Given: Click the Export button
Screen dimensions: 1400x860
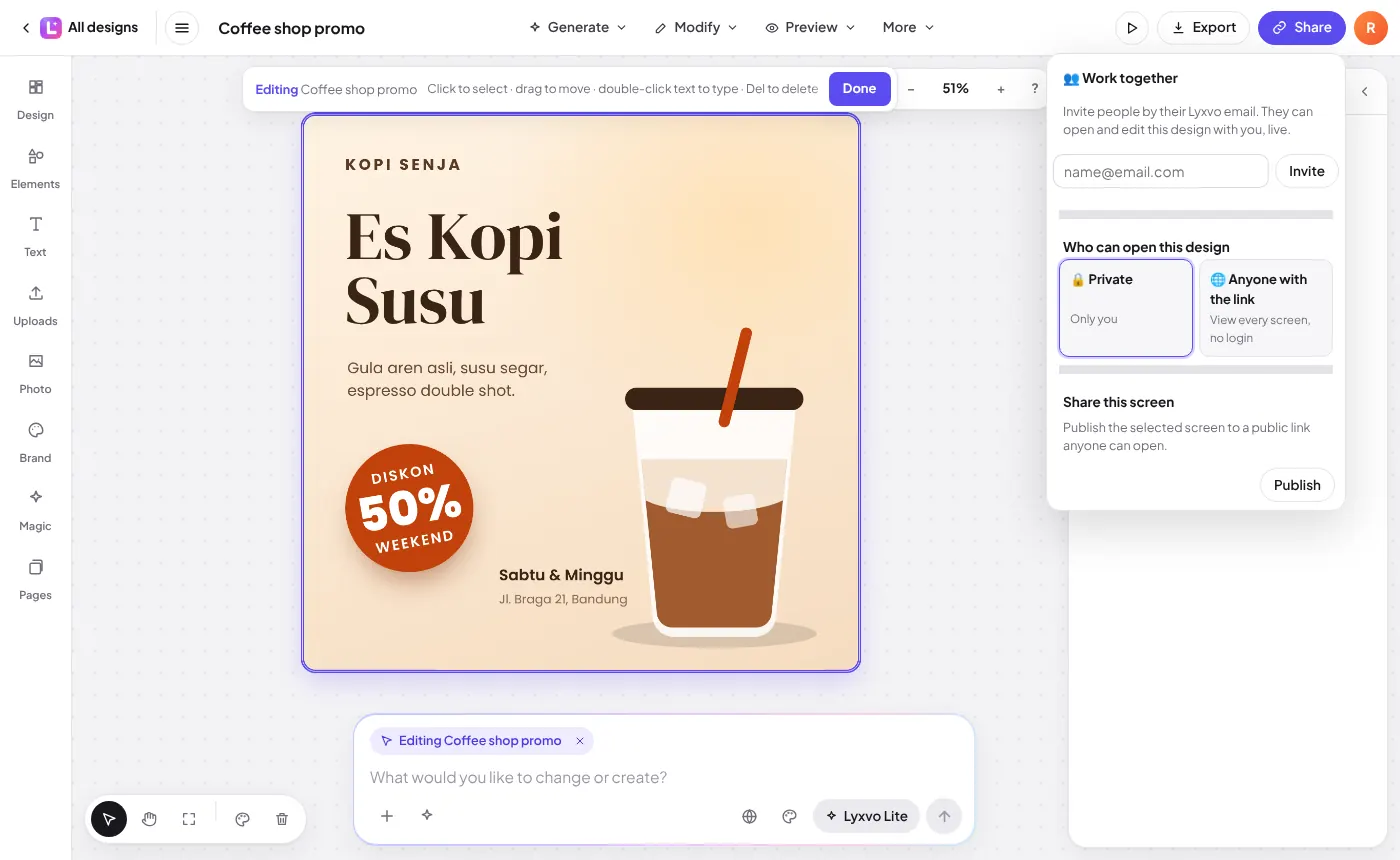Looking at the screenshot, I should tap(1204, 28).
